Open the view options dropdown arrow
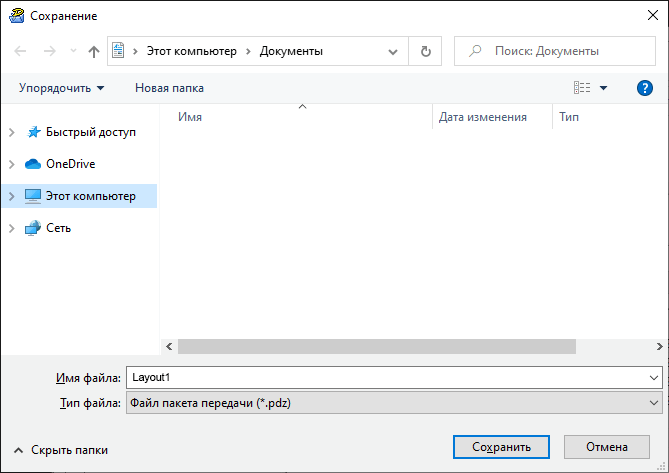 [x=603, y=89]
